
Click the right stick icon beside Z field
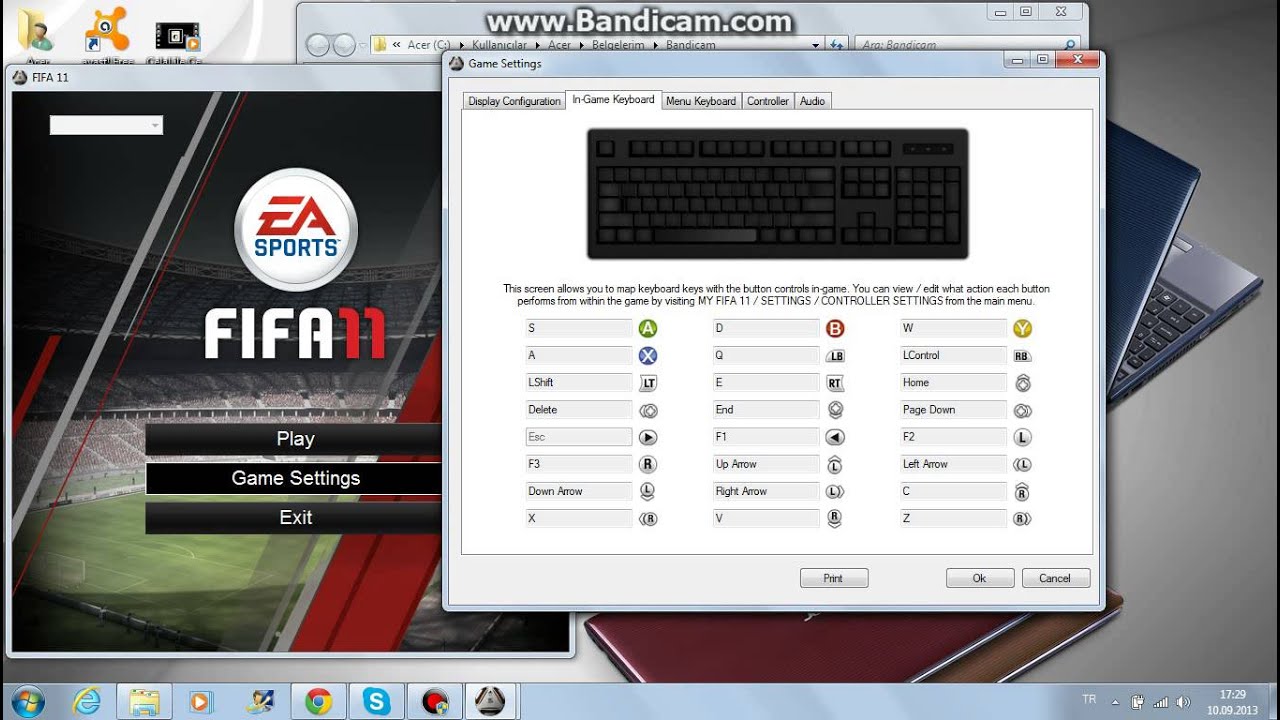(1022, 518)
